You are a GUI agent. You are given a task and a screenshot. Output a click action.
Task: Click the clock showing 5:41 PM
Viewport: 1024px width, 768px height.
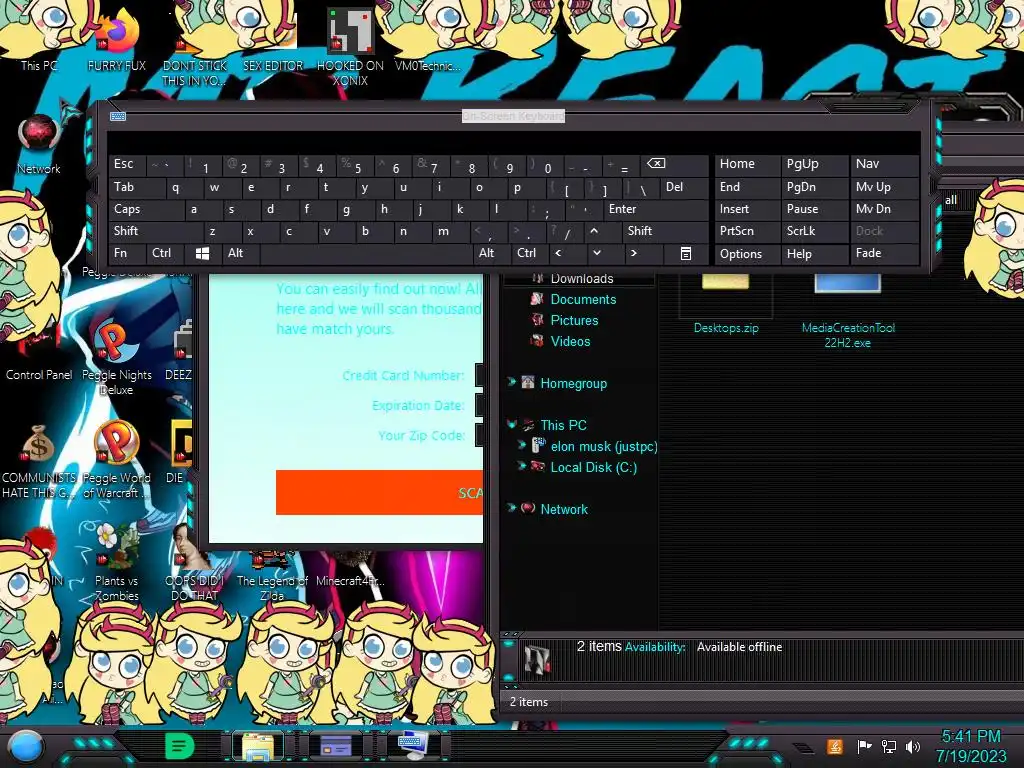click(970, 737)
